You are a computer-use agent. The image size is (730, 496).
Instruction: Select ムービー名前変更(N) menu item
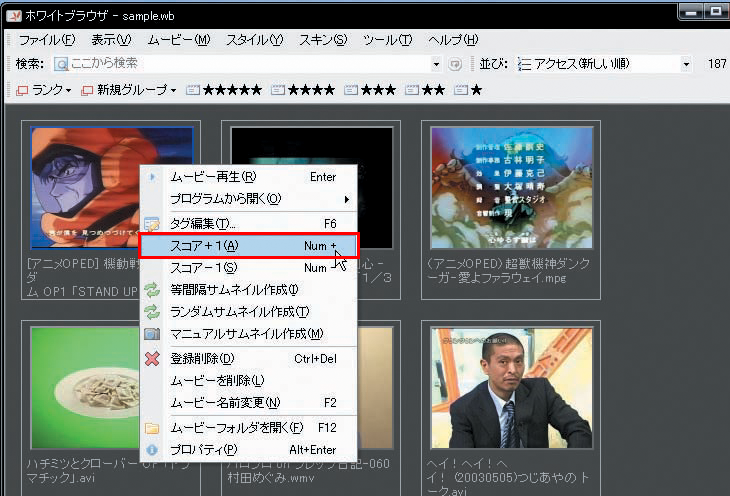248,402
